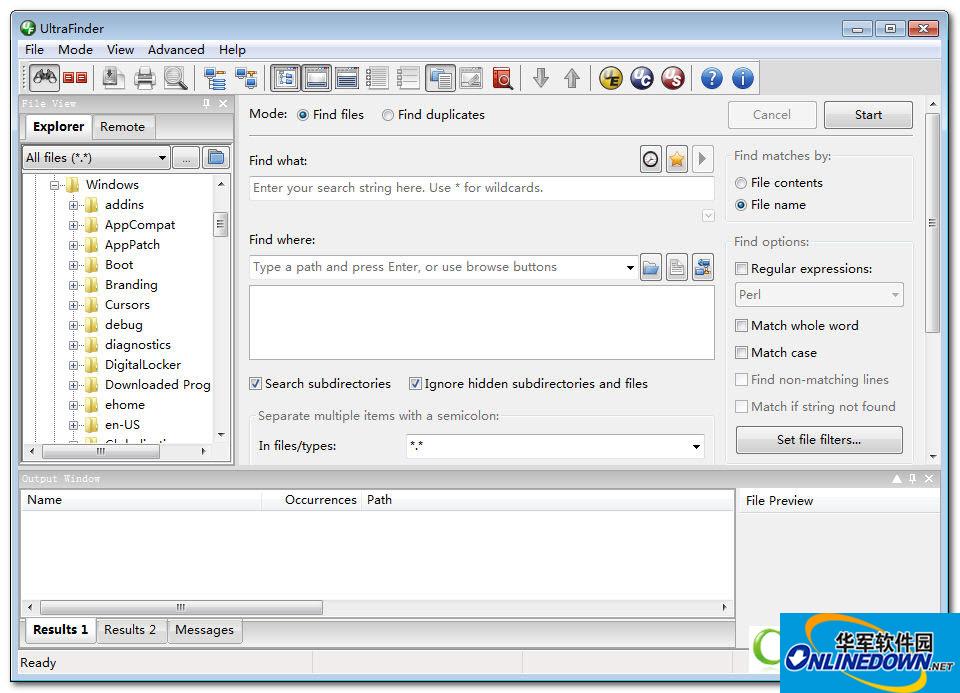Click the blue help question mark icon

pos(711,78)
